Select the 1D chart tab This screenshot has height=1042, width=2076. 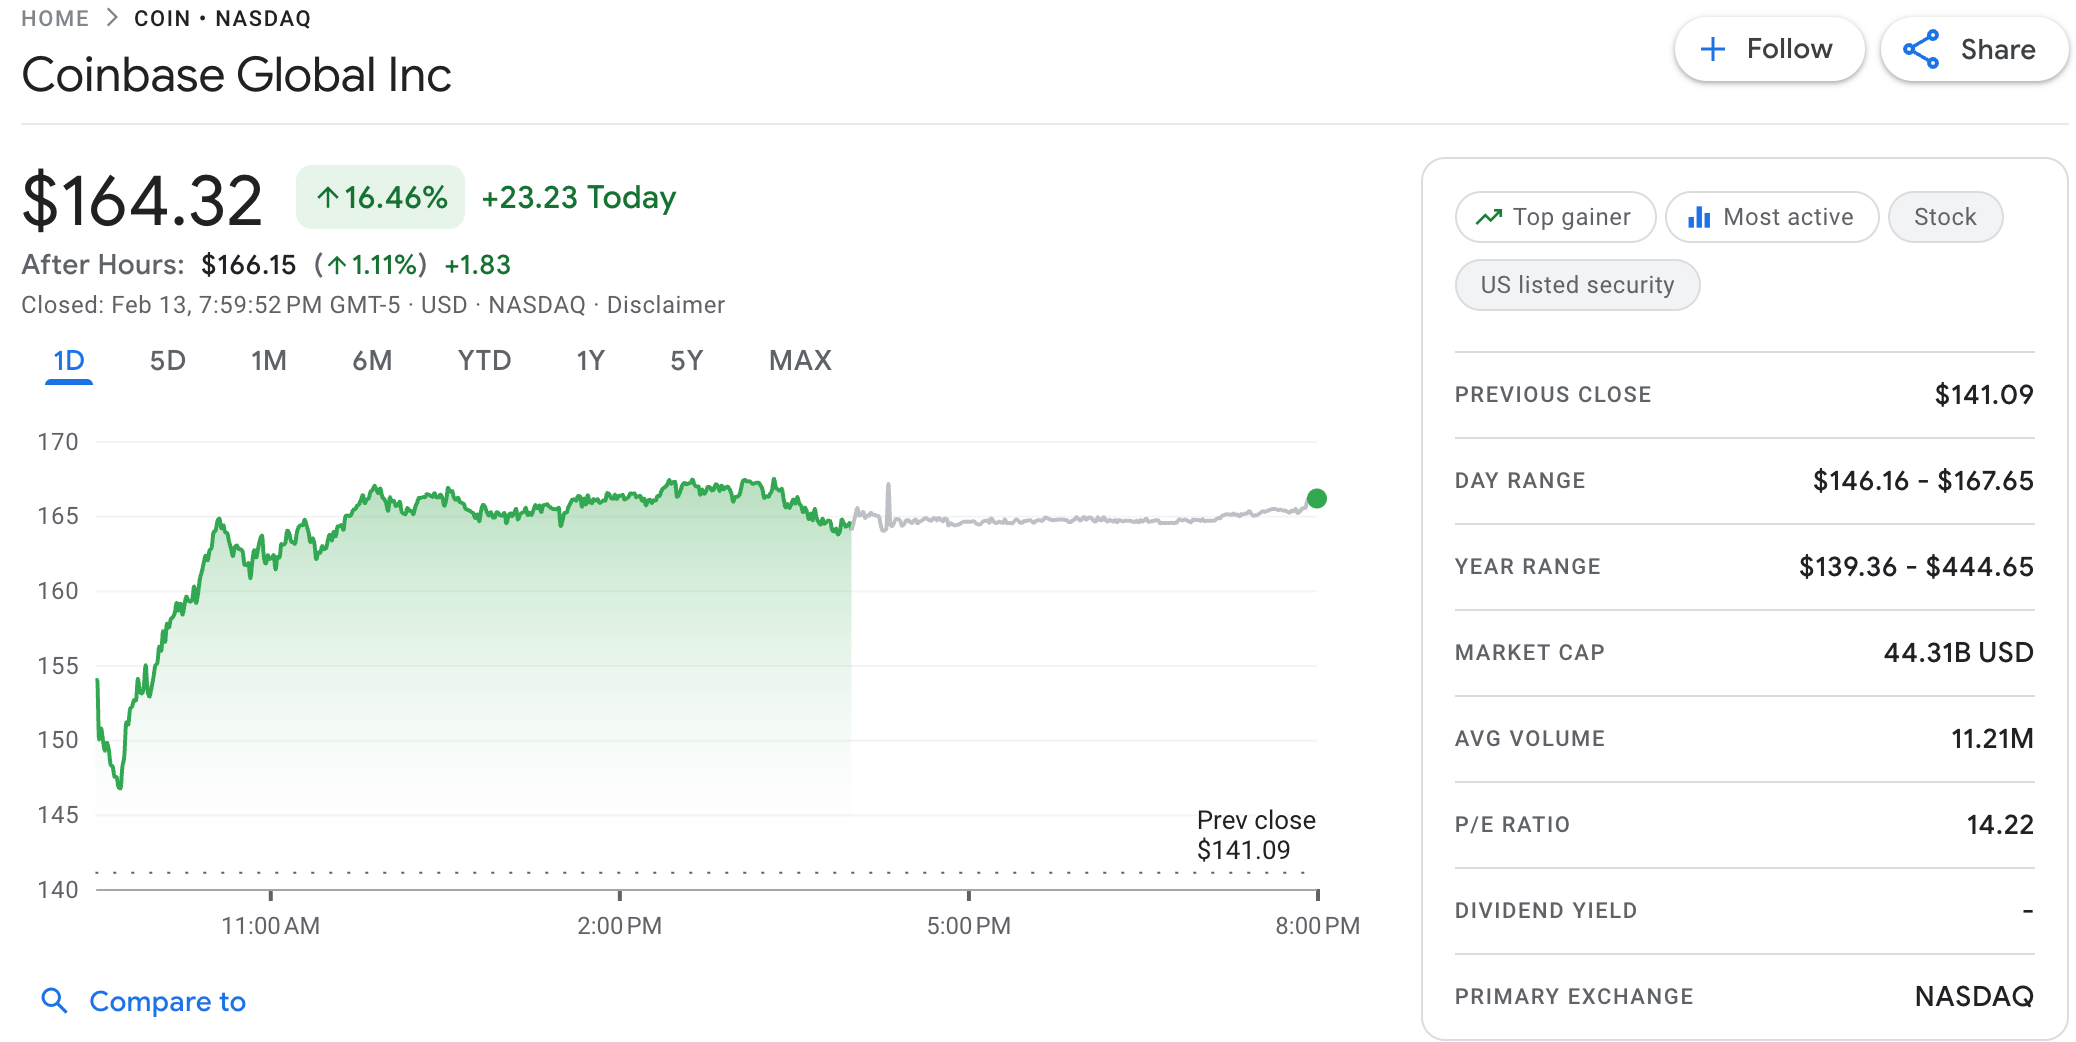point(69,361)
